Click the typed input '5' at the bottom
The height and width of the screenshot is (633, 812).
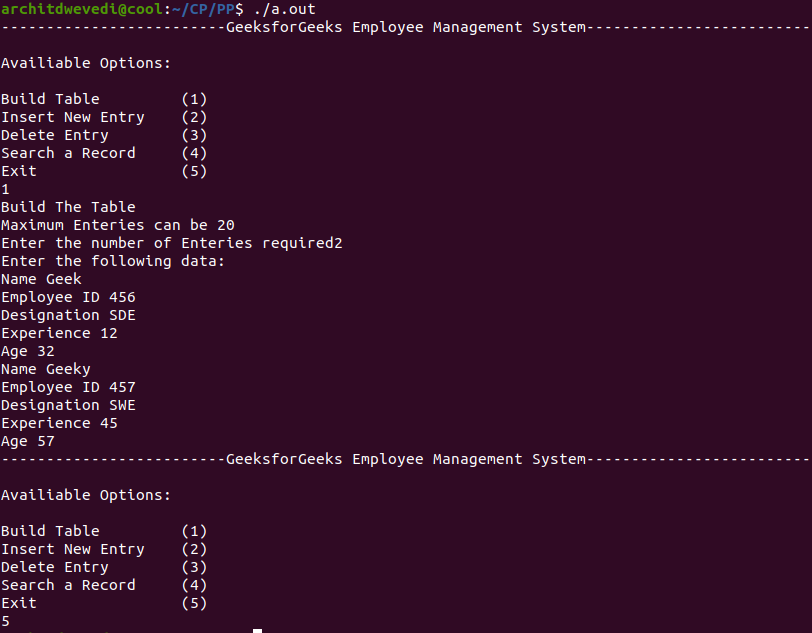[5, 621]
